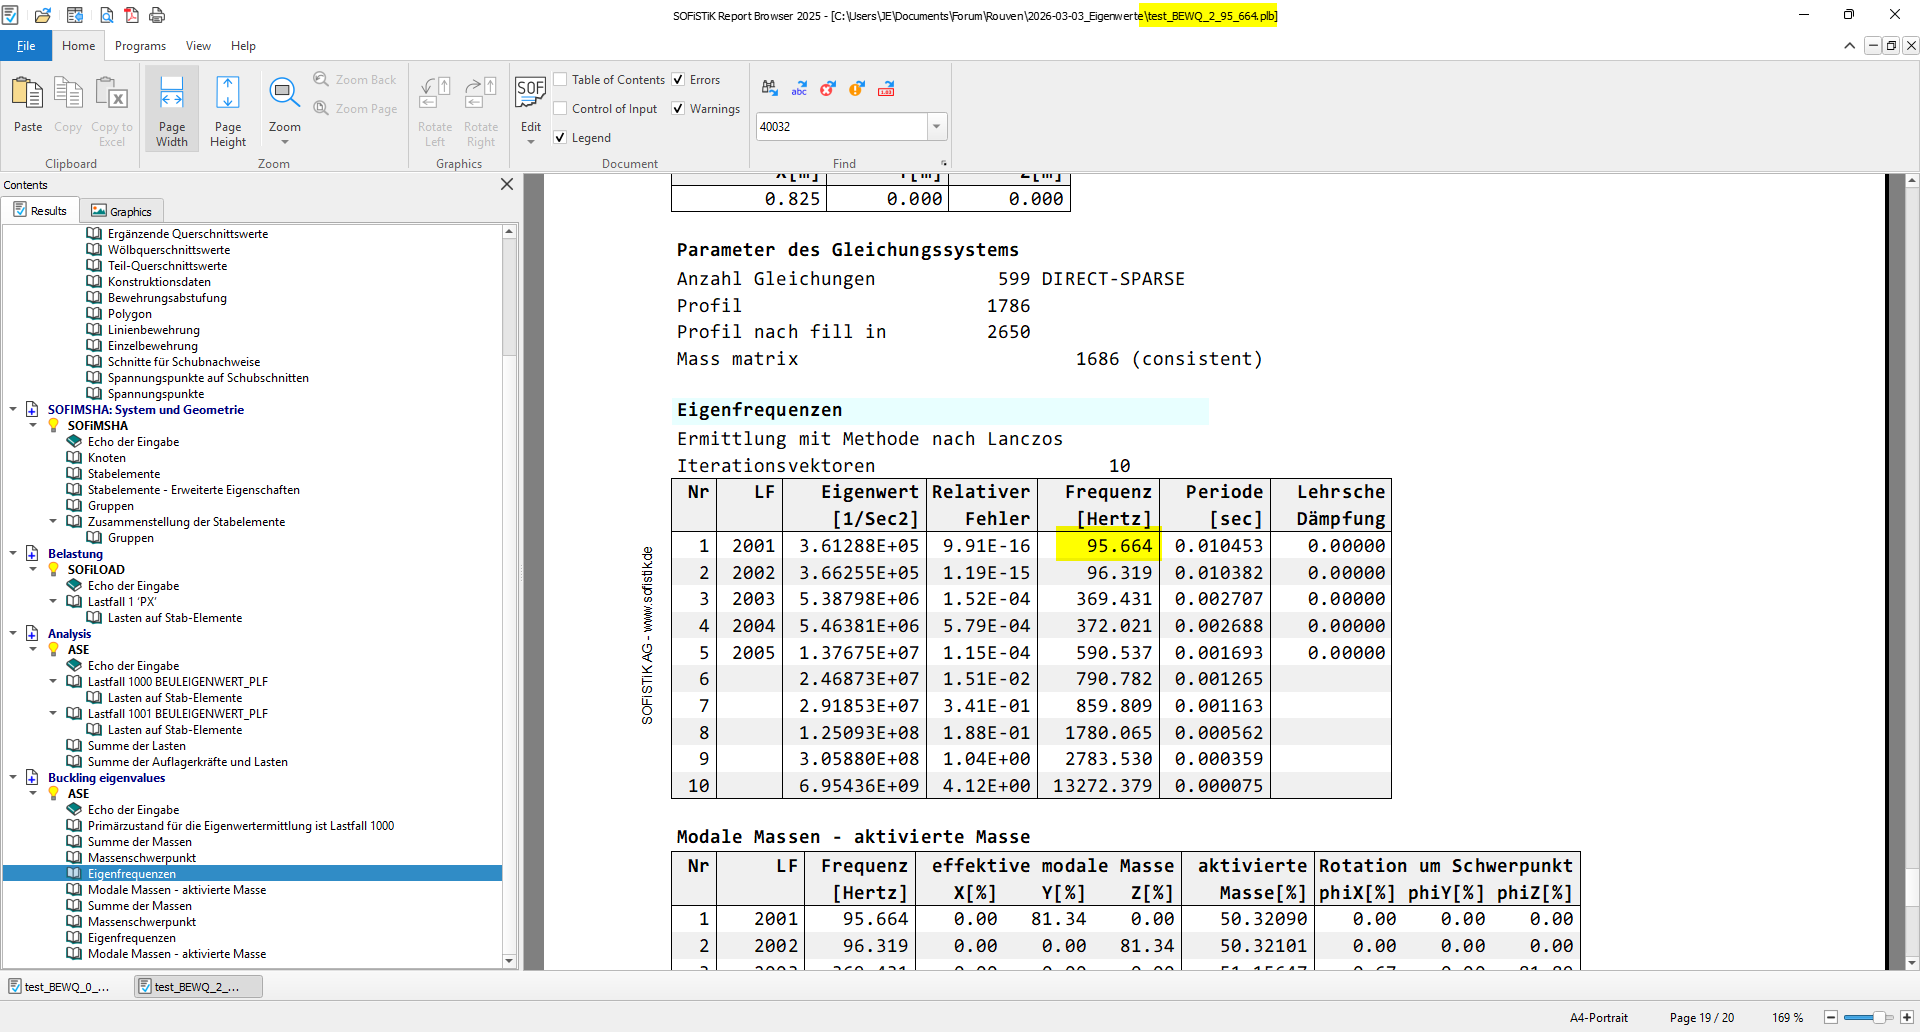Open the Programs ribbon tab

[140, 46]
